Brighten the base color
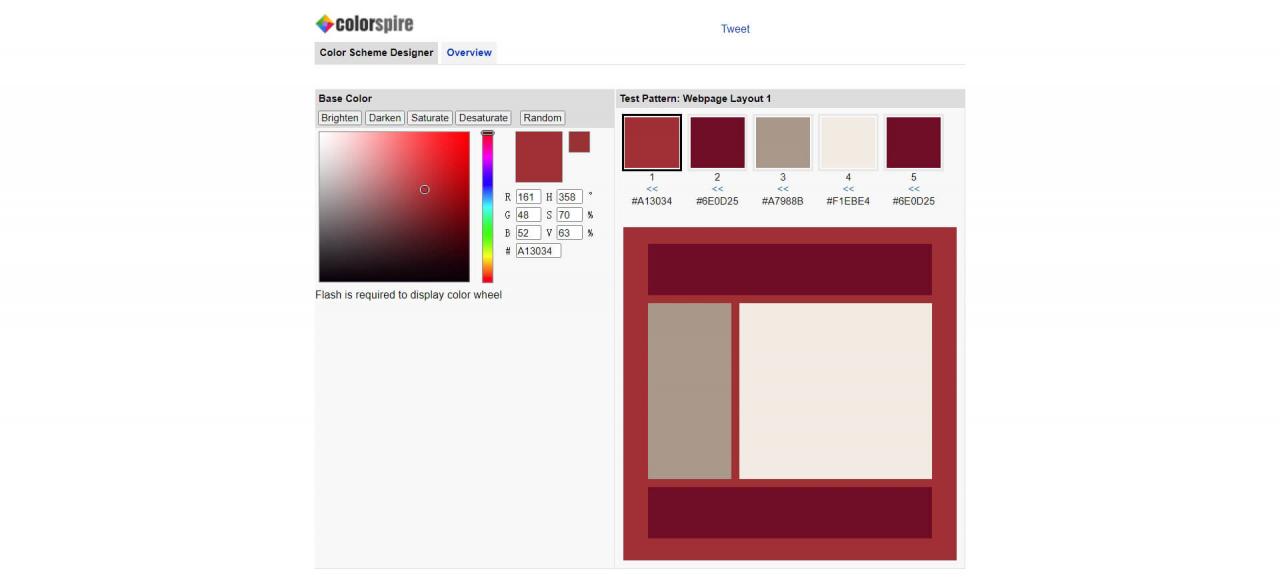This screenshot has height=577, width=1280. (340, 117)
